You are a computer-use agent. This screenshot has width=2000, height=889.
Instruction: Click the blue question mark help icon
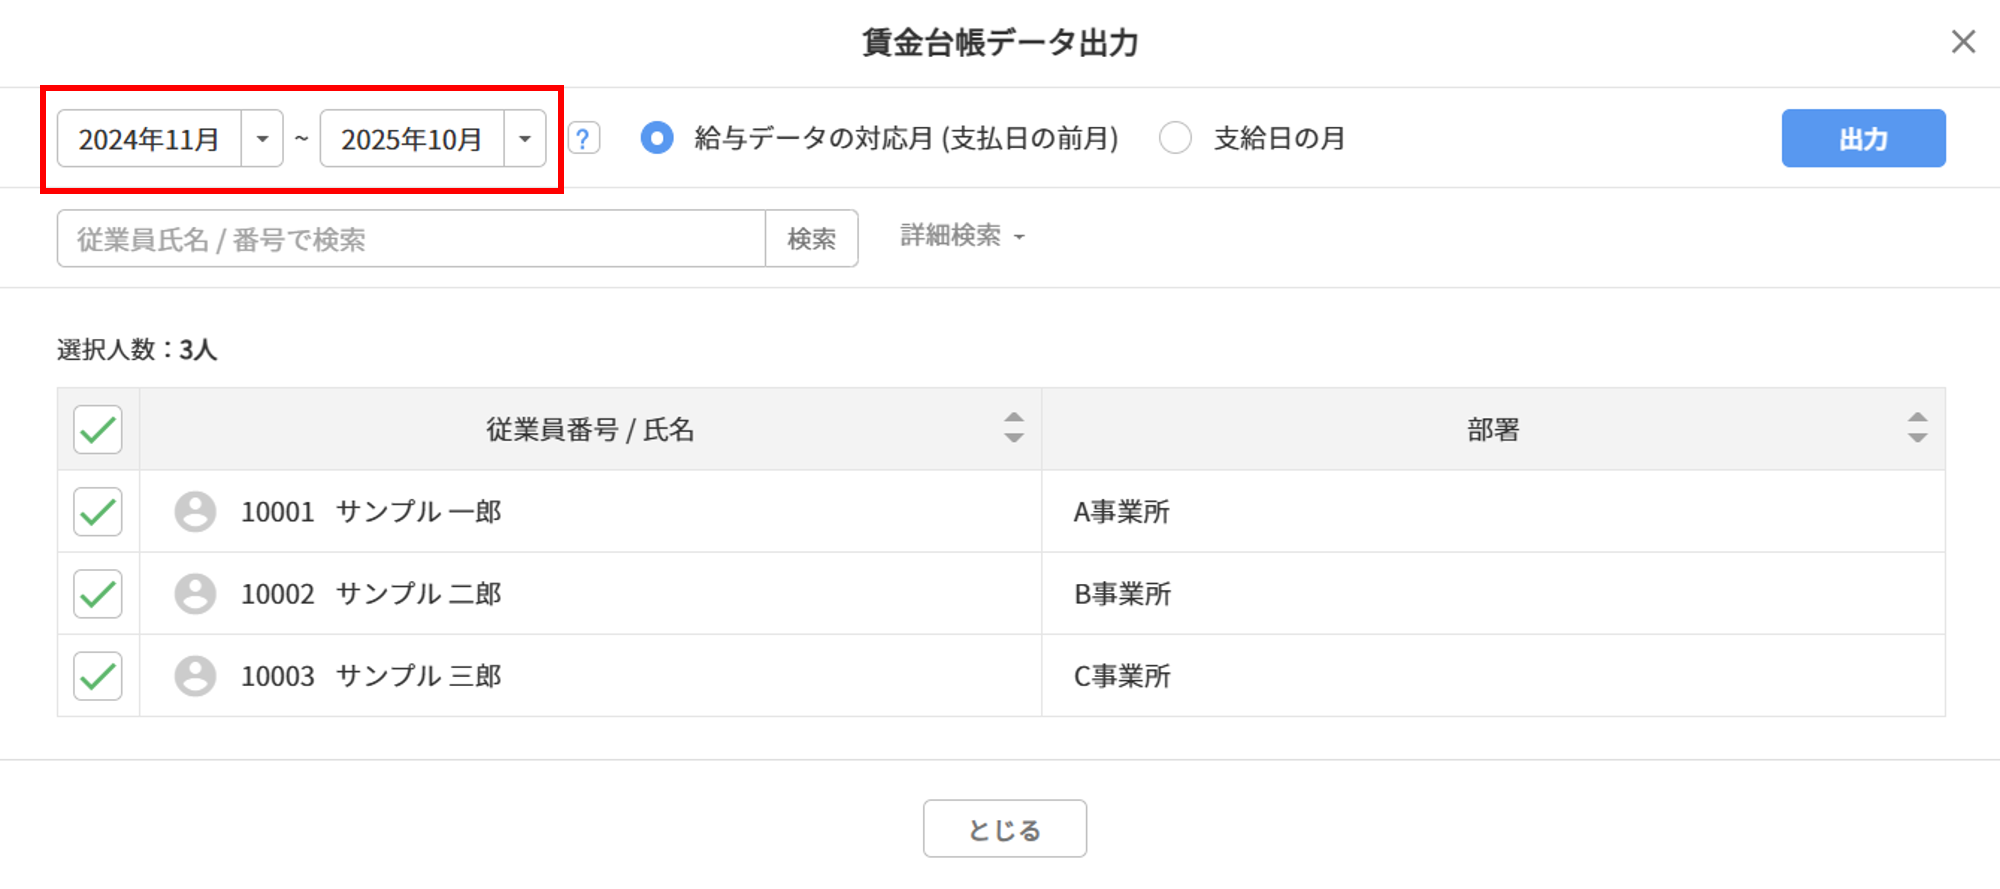click(584, 138)
